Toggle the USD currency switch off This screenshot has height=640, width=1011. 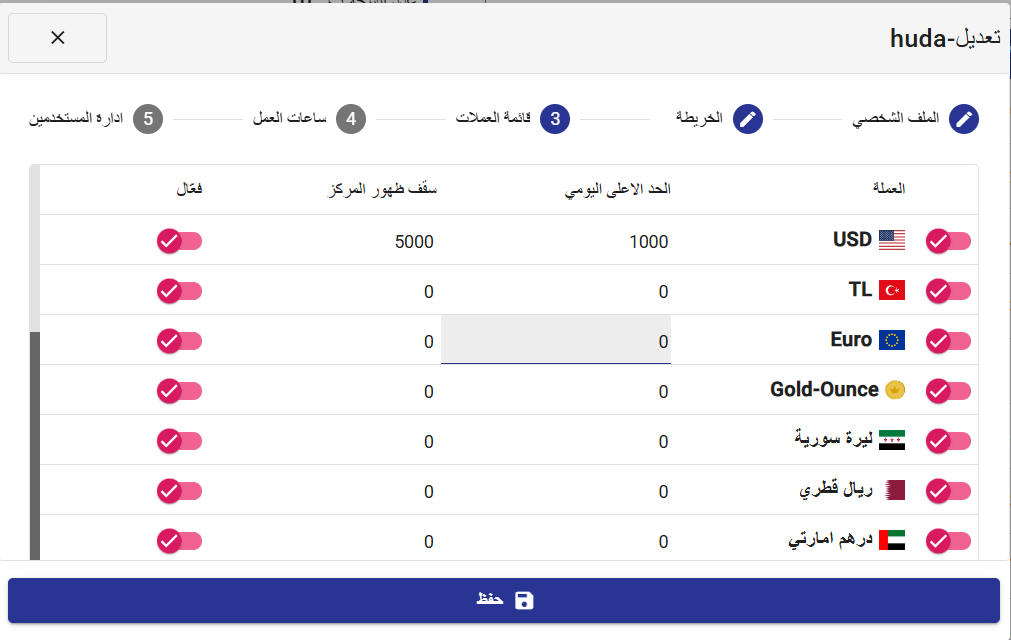tap(948, 241)
